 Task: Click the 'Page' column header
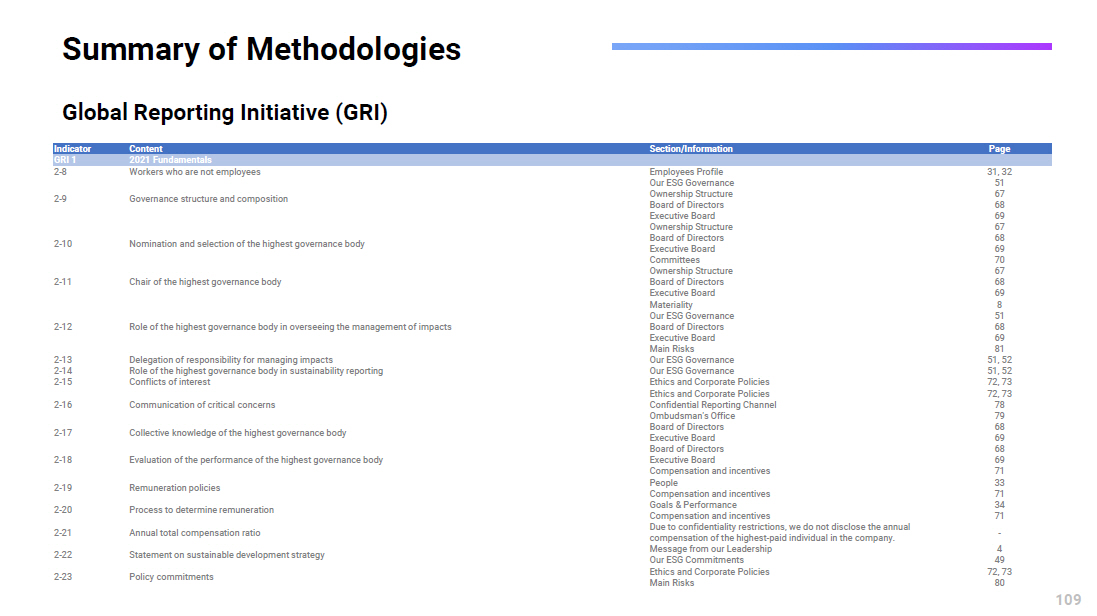pos(999,149)
